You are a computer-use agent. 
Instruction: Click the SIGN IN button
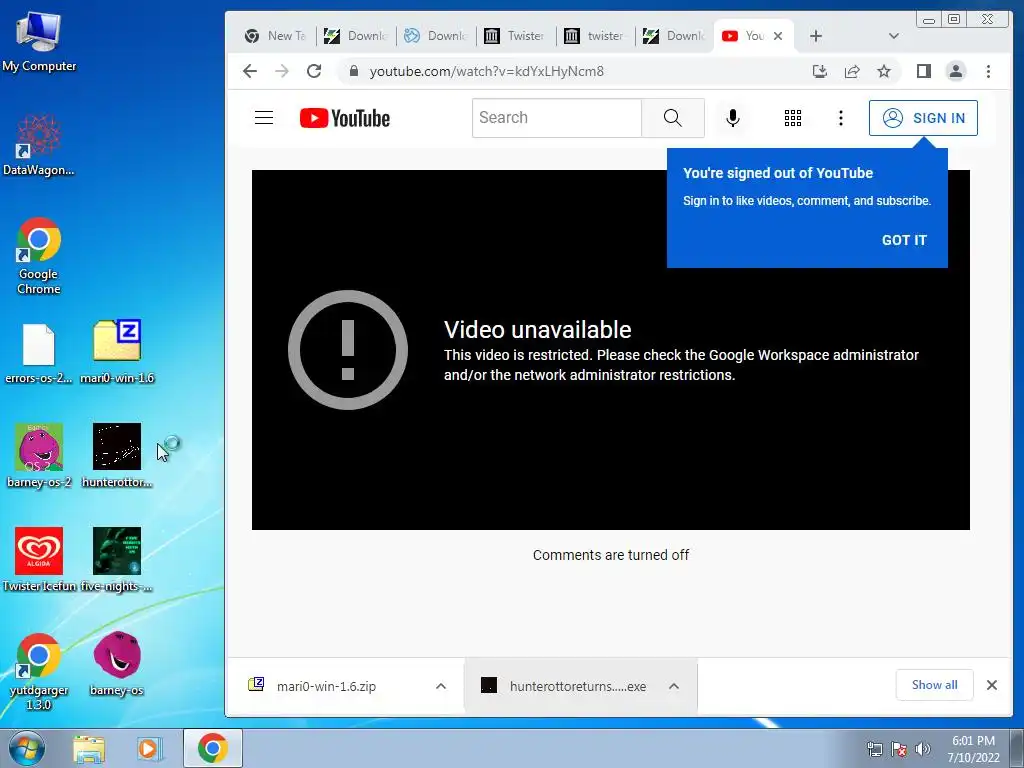coord(923,118)
